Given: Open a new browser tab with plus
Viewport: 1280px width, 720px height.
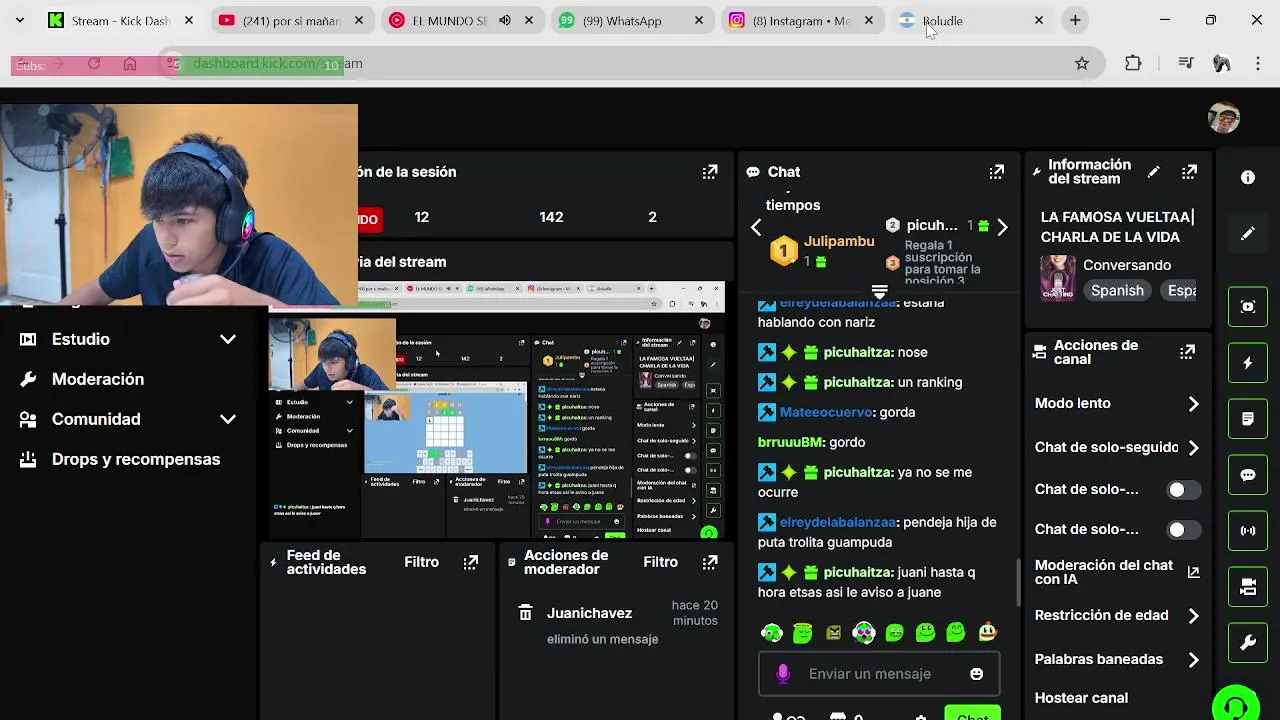Looking at the screenshot, I should [1075, 20].
